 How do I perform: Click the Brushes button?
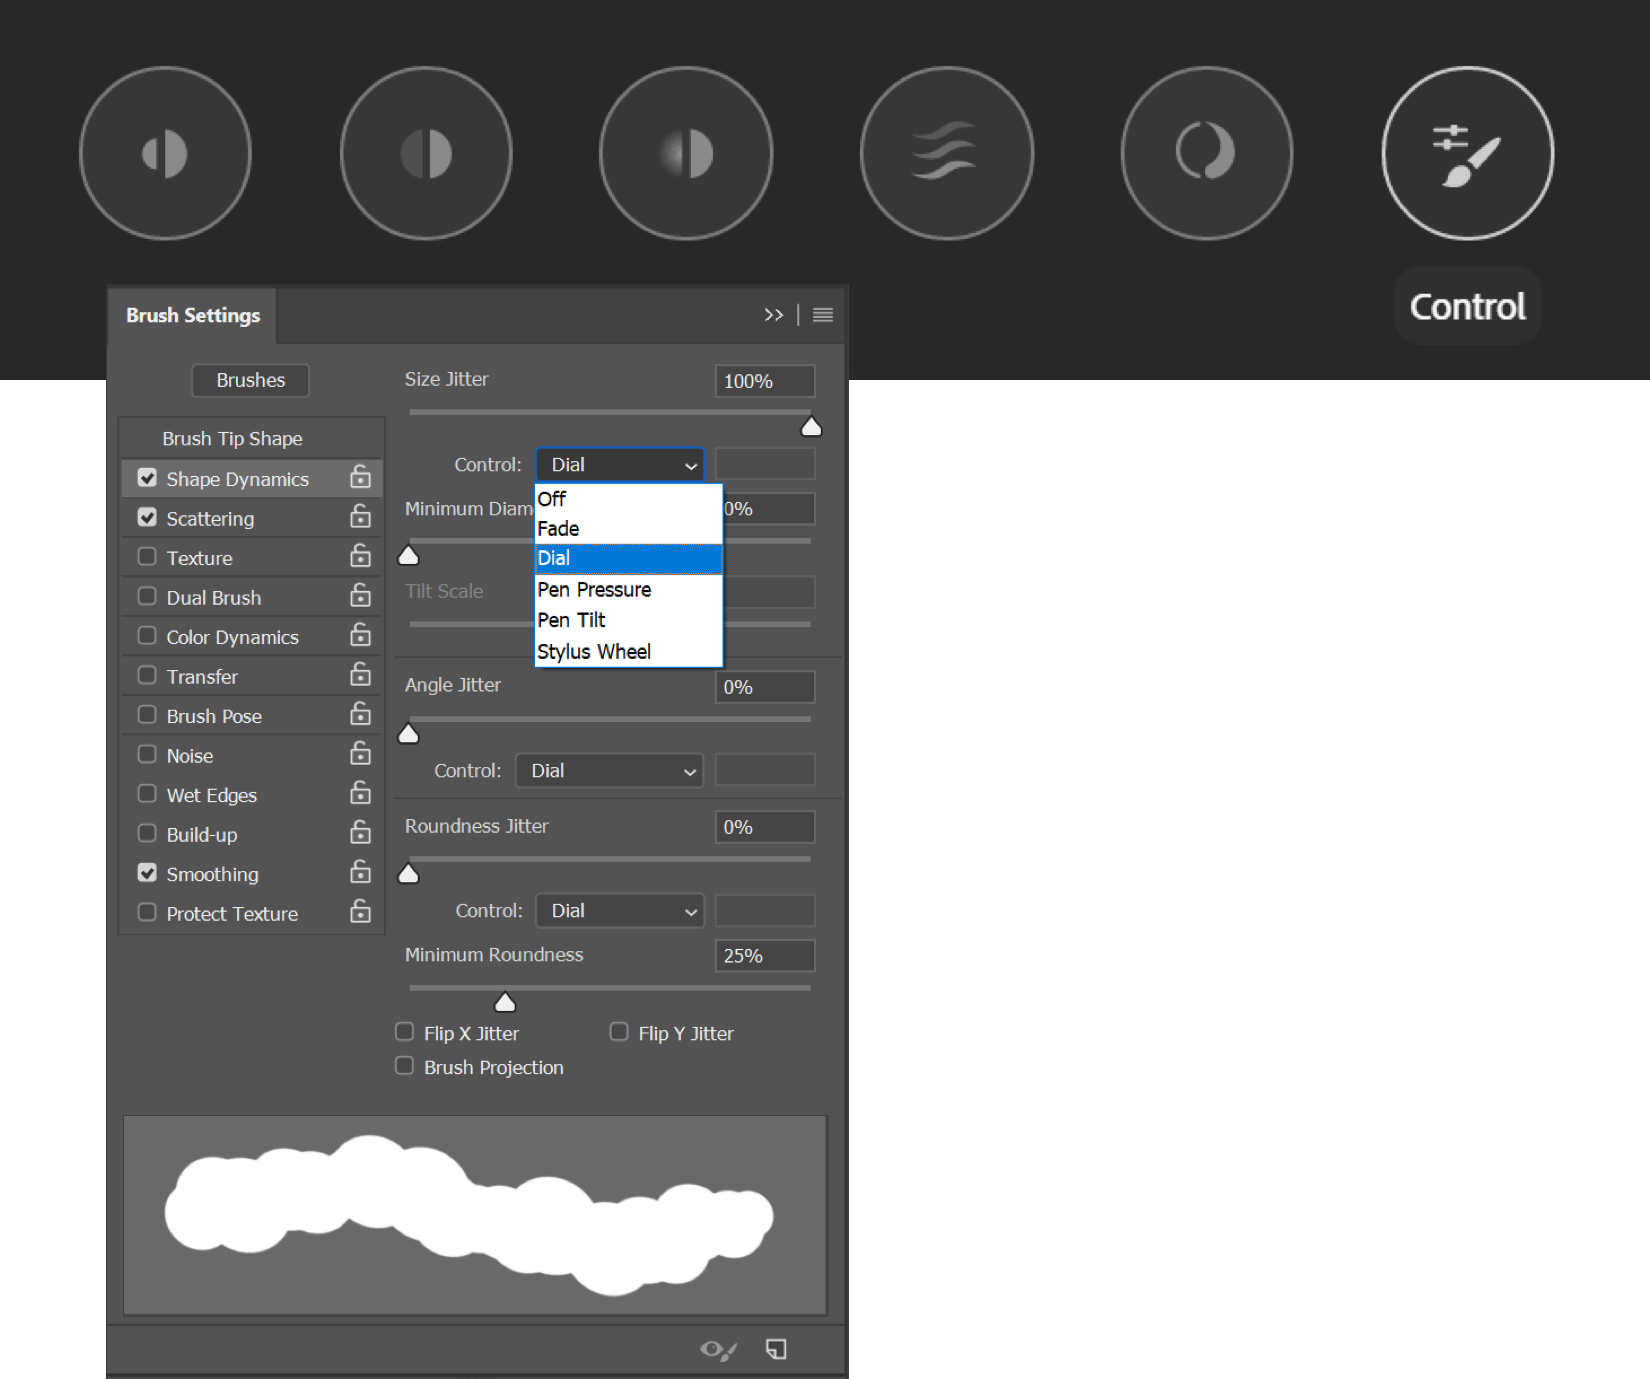coord(250,380)
